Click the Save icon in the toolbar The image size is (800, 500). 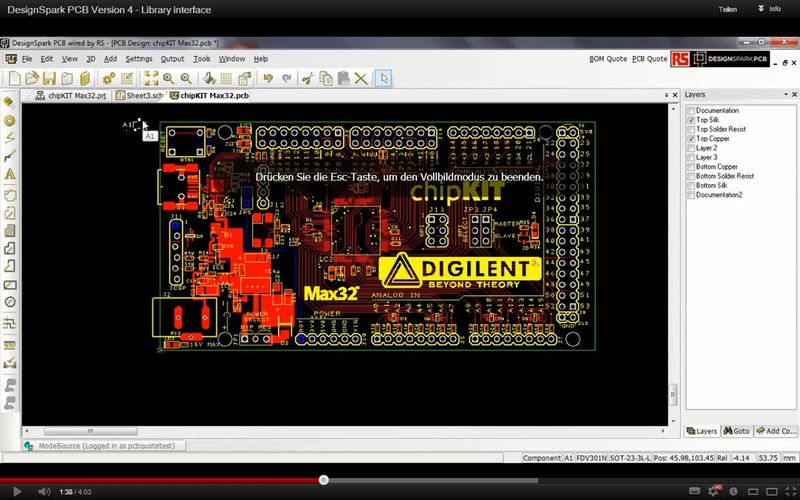coord(49,78)
